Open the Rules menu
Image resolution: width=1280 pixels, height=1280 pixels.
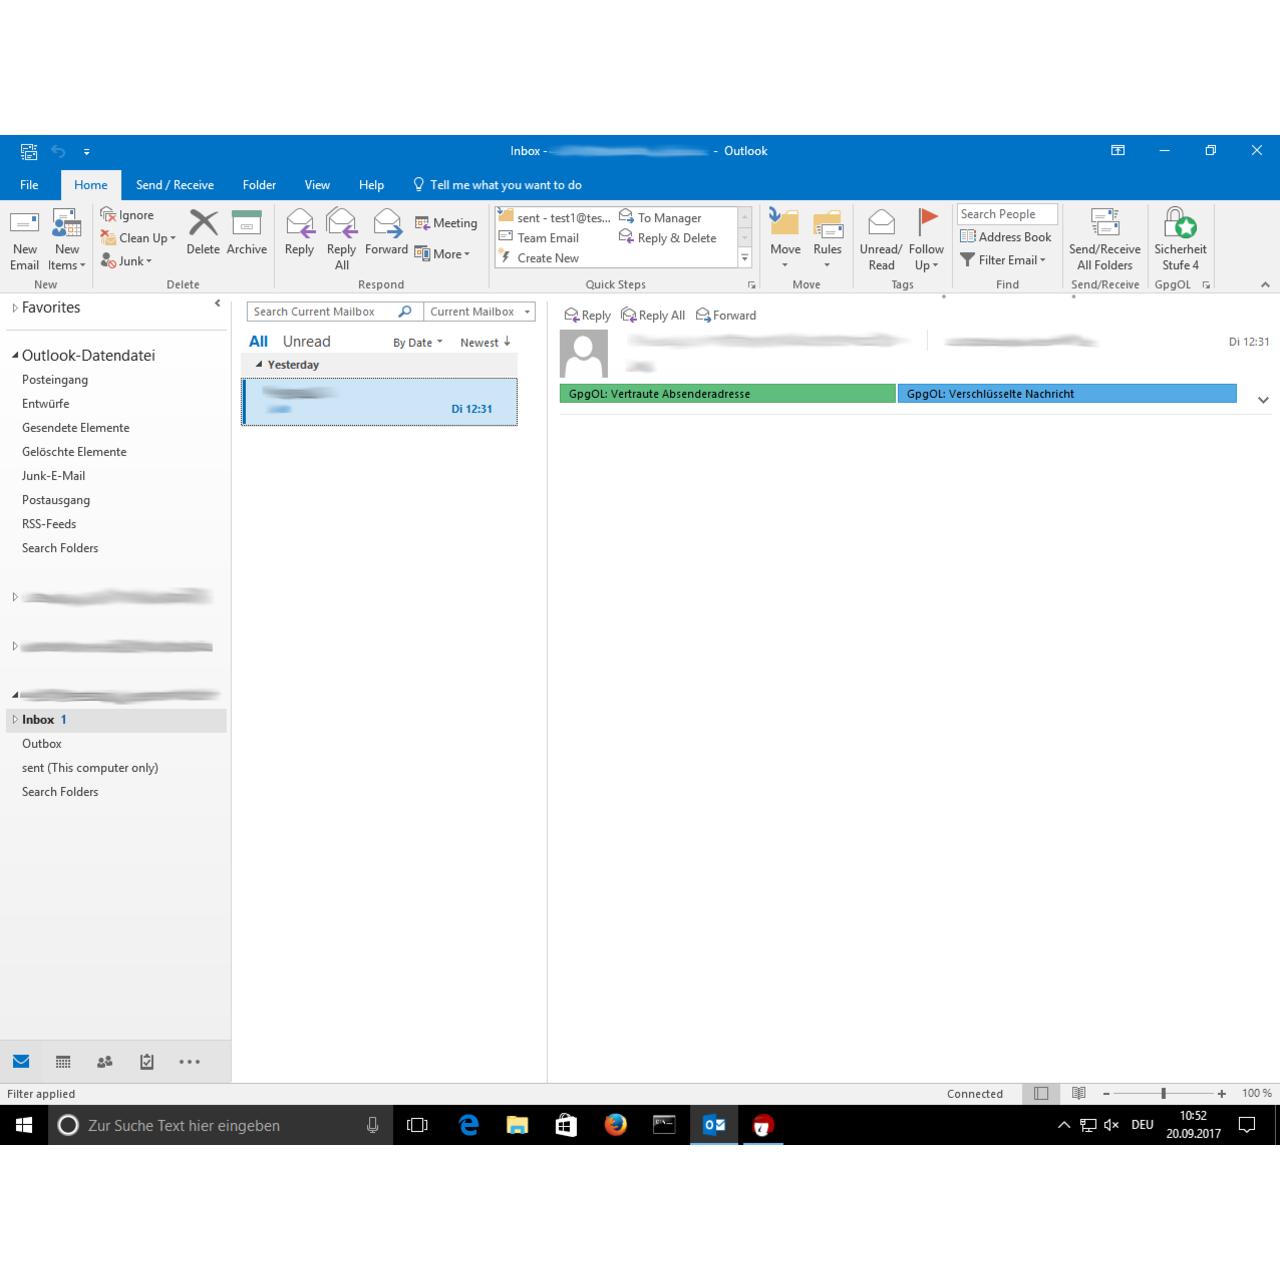click(827, 240)
